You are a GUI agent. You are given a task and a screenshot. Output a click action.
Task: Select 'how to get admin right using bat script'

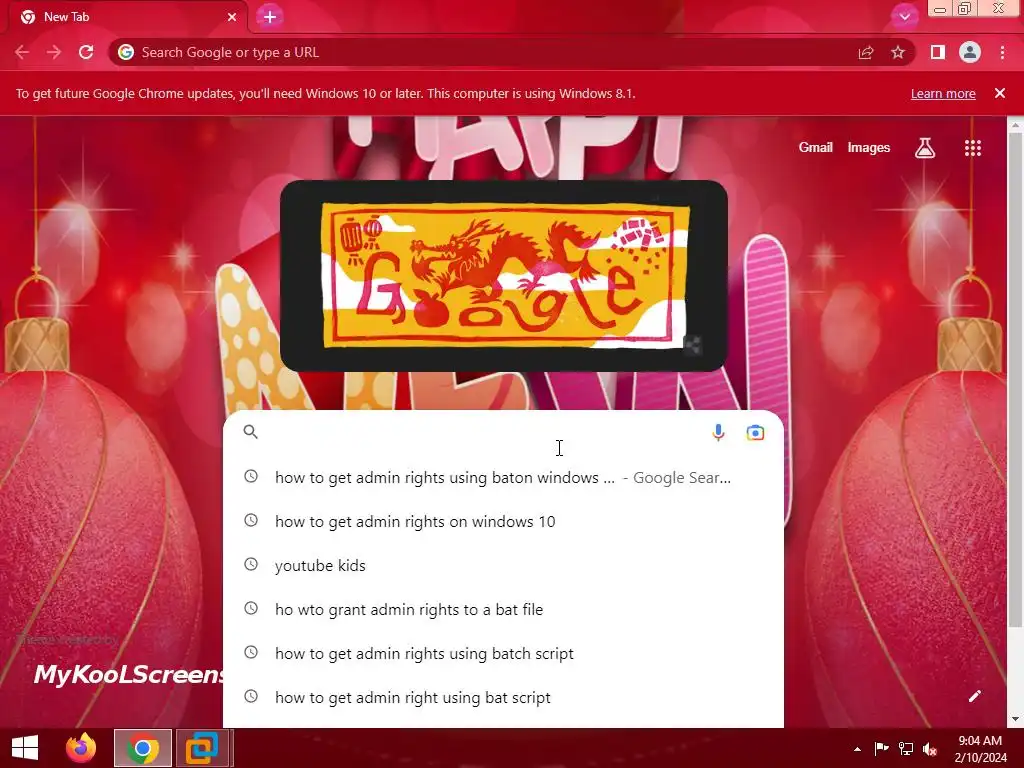pos(503,697)
